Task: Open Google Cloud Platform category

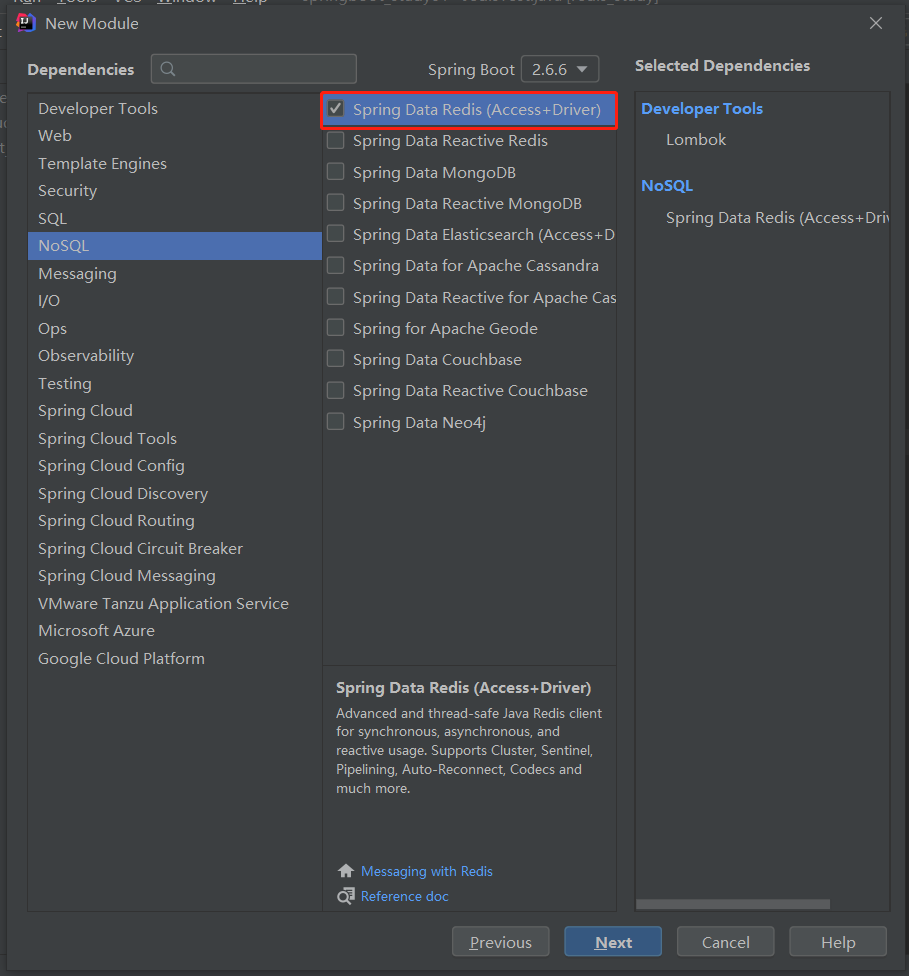Action: 175,659
